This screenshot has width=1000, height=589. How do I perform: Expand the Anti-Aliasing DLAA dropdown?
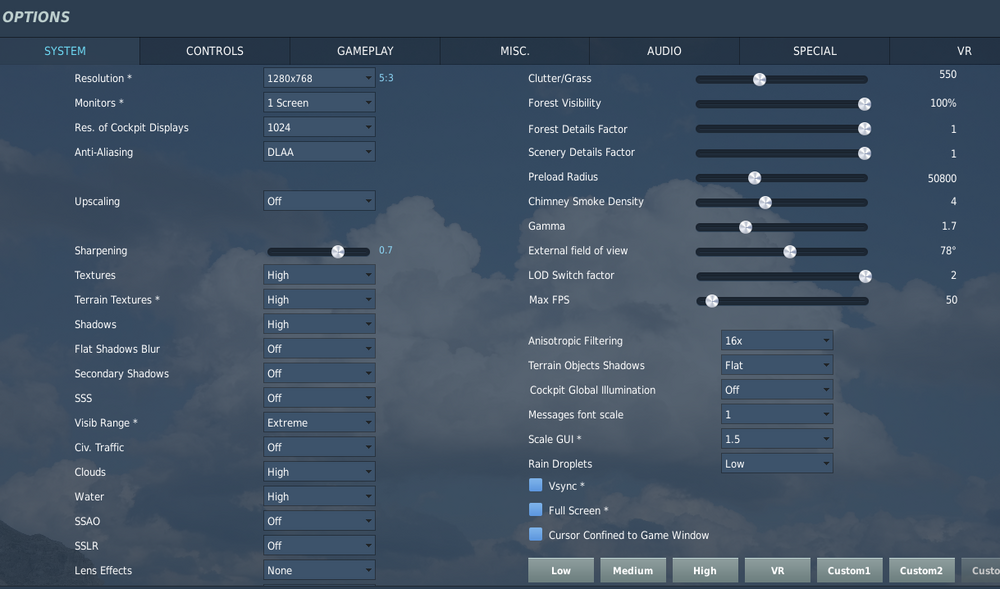pyautogui.click(x=320, y=152)
